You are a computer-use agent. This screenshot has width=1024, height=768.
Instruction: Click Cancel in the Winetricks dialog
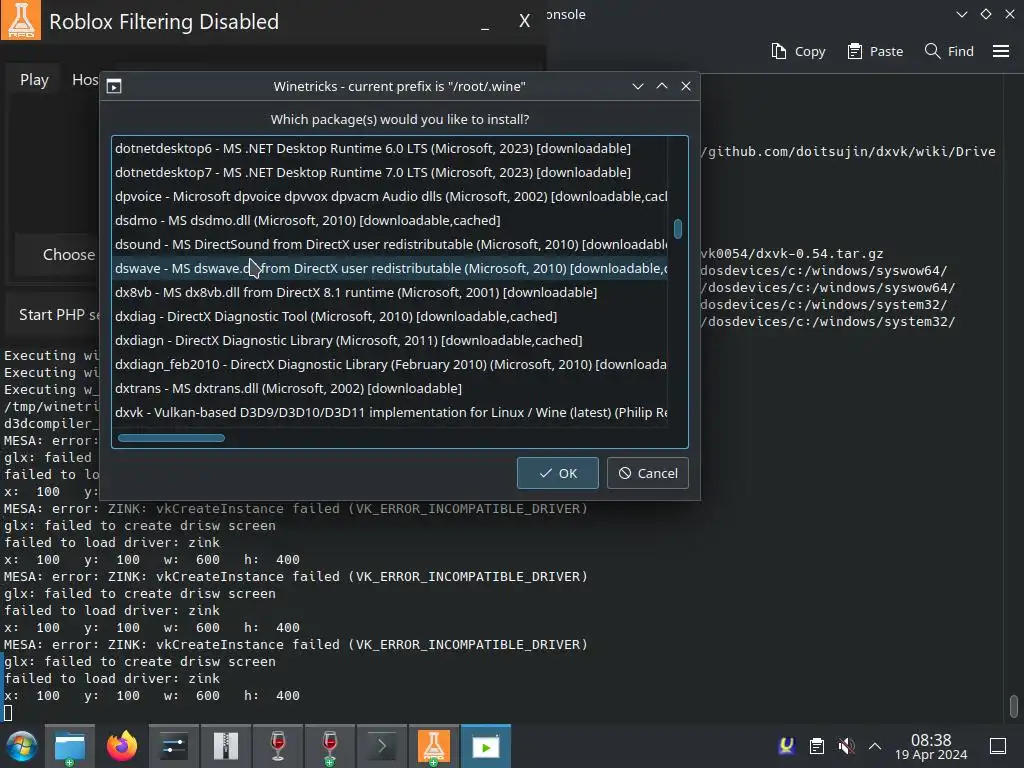(x=648, y=473)
